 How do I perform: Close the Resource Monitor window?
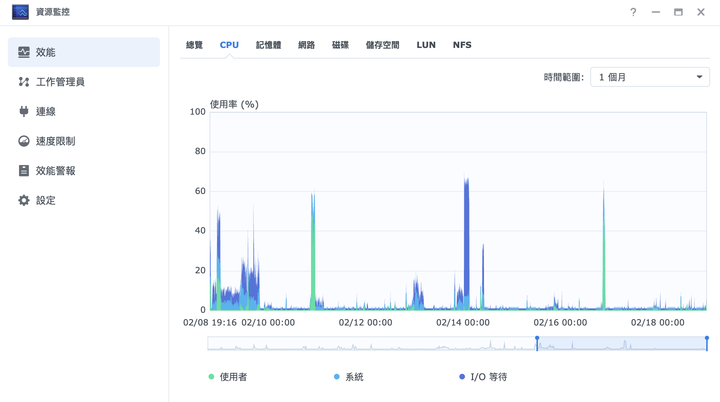[701, 12]
